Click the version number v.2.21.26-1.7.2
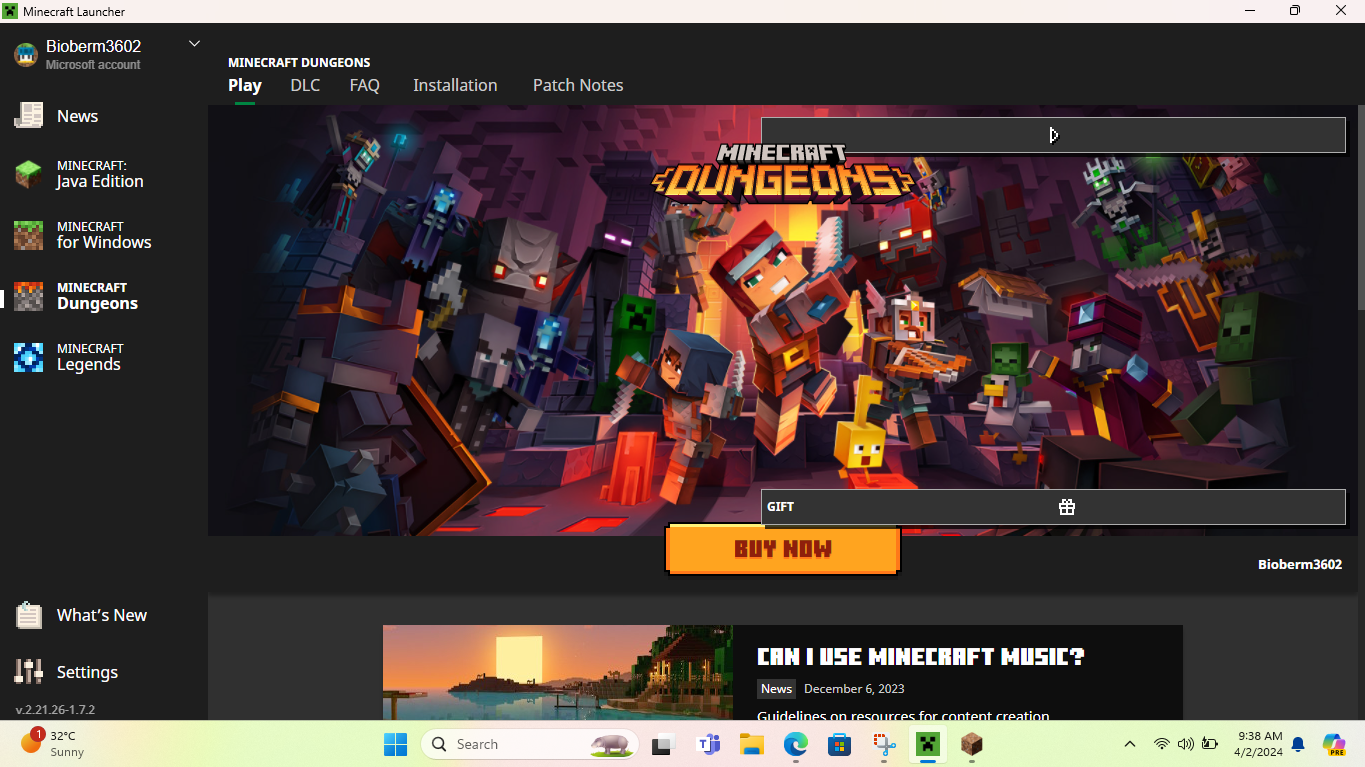 [x=55, y=710]
